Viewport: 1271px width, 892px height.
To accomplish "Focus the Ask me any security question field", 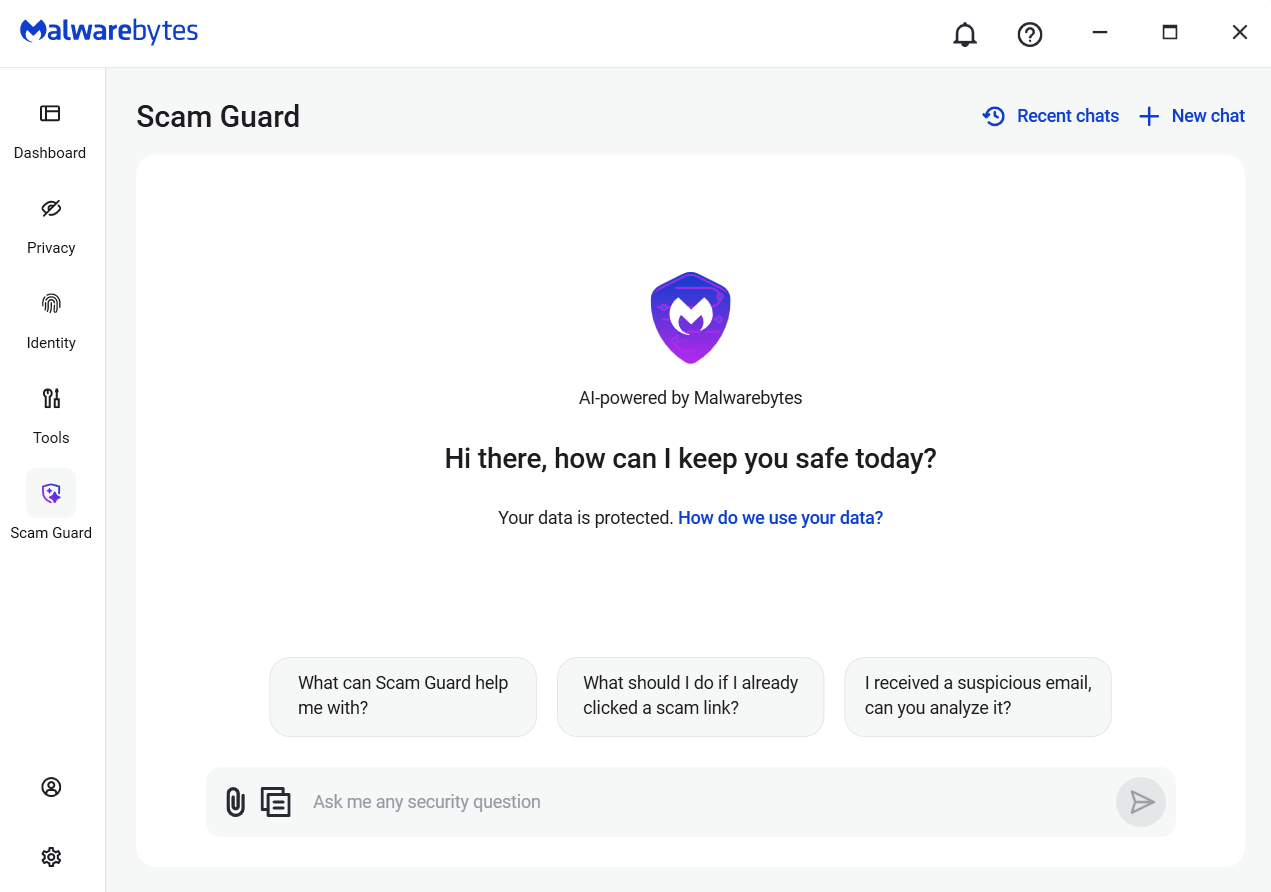I will (x=705, y=802).
